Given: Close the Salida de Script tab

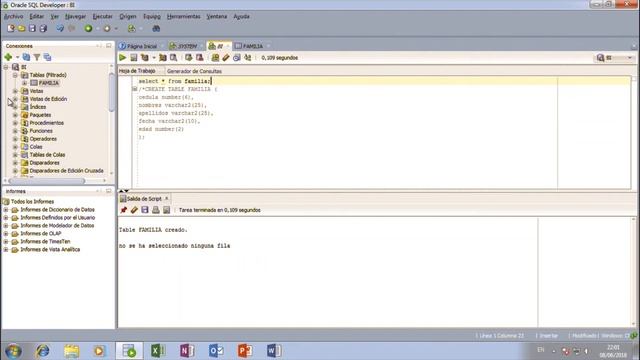Looking at the screenshot, I should (x=167, y=198).
